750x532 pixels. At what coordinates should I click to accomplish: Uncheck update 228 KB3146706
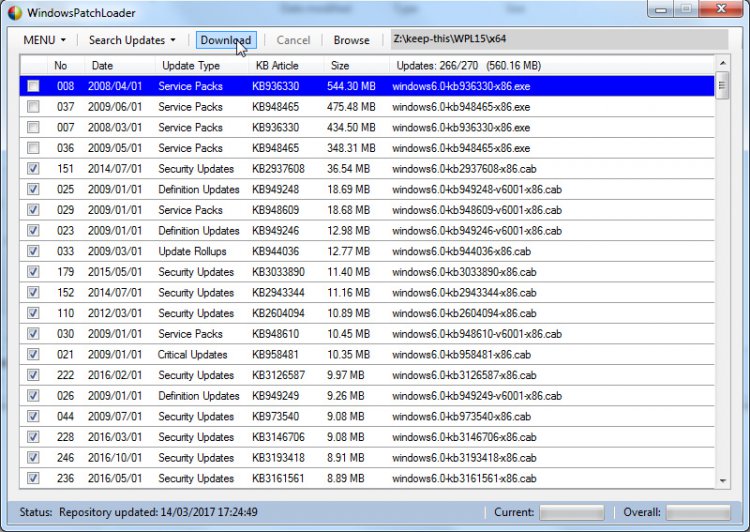(33, 437)
